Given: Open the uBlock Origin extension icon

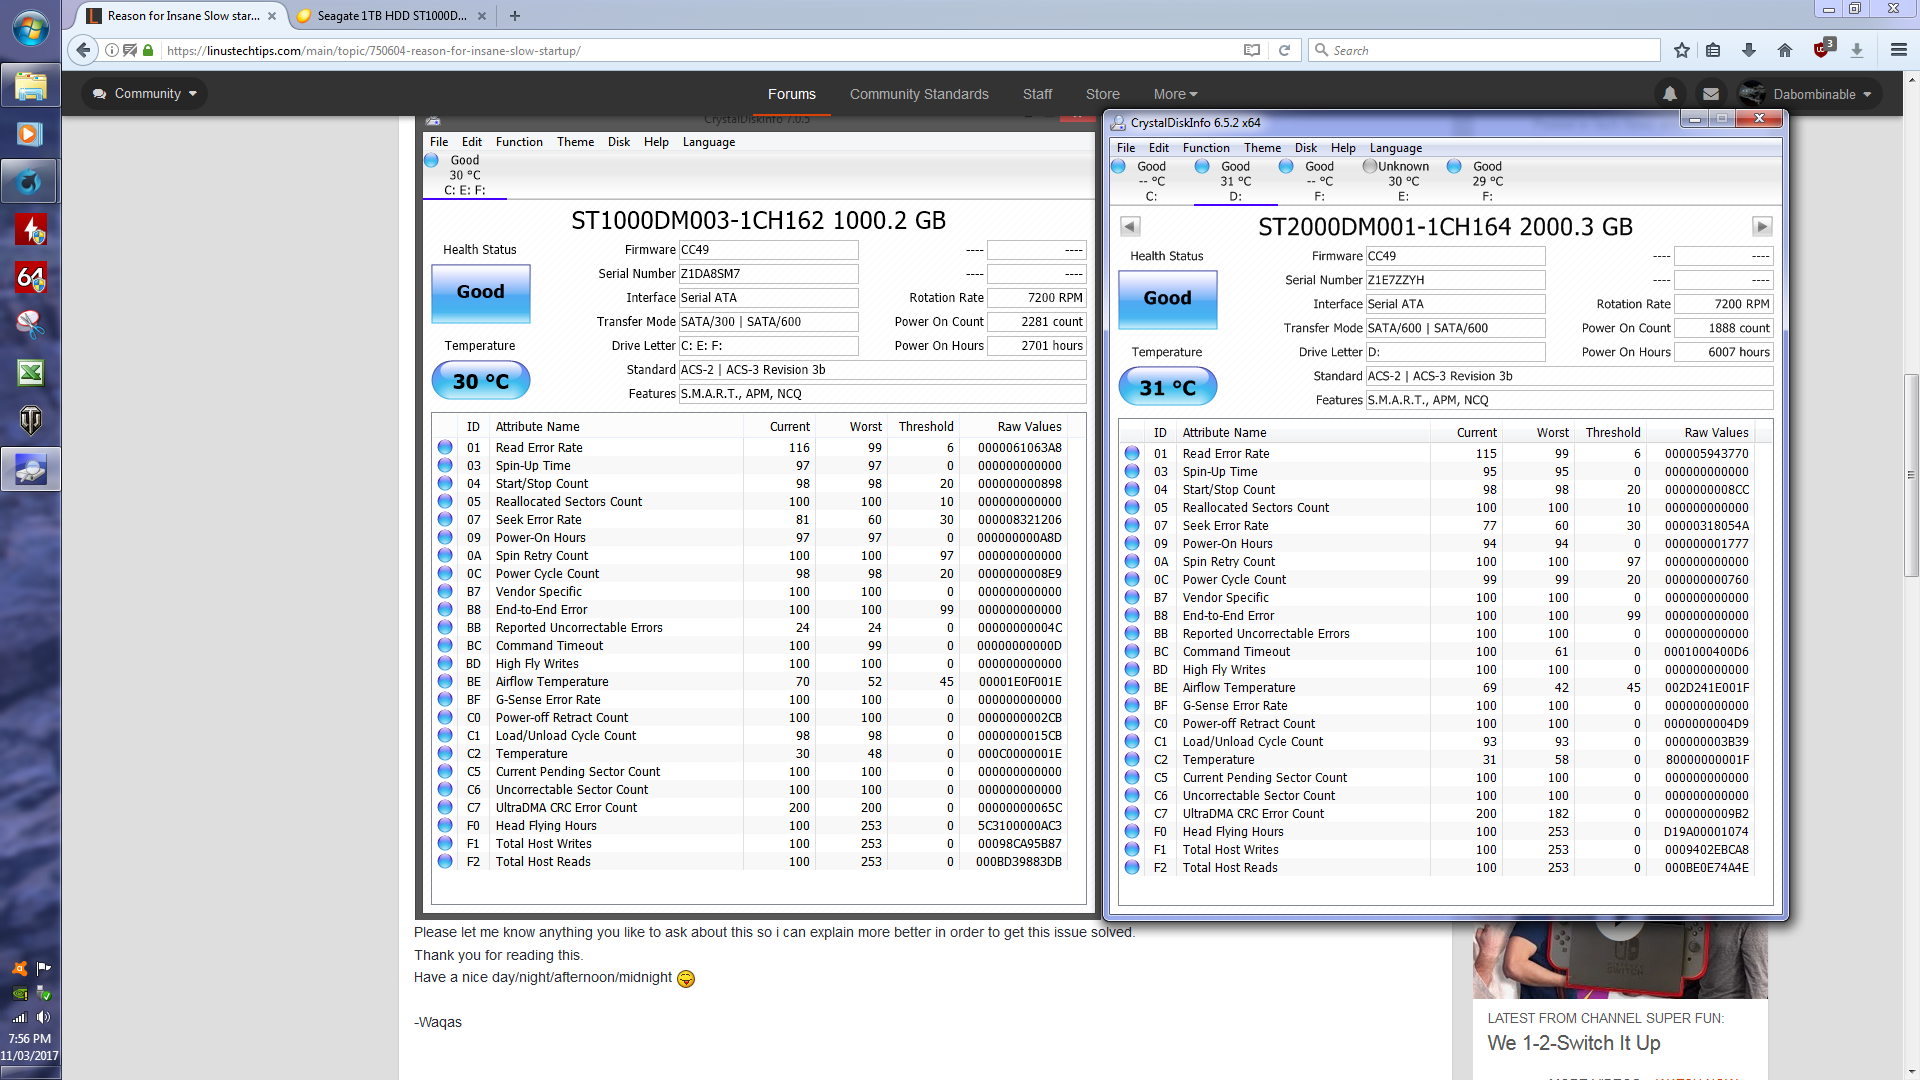Looking at the screenshot, I should point(1822,49).
